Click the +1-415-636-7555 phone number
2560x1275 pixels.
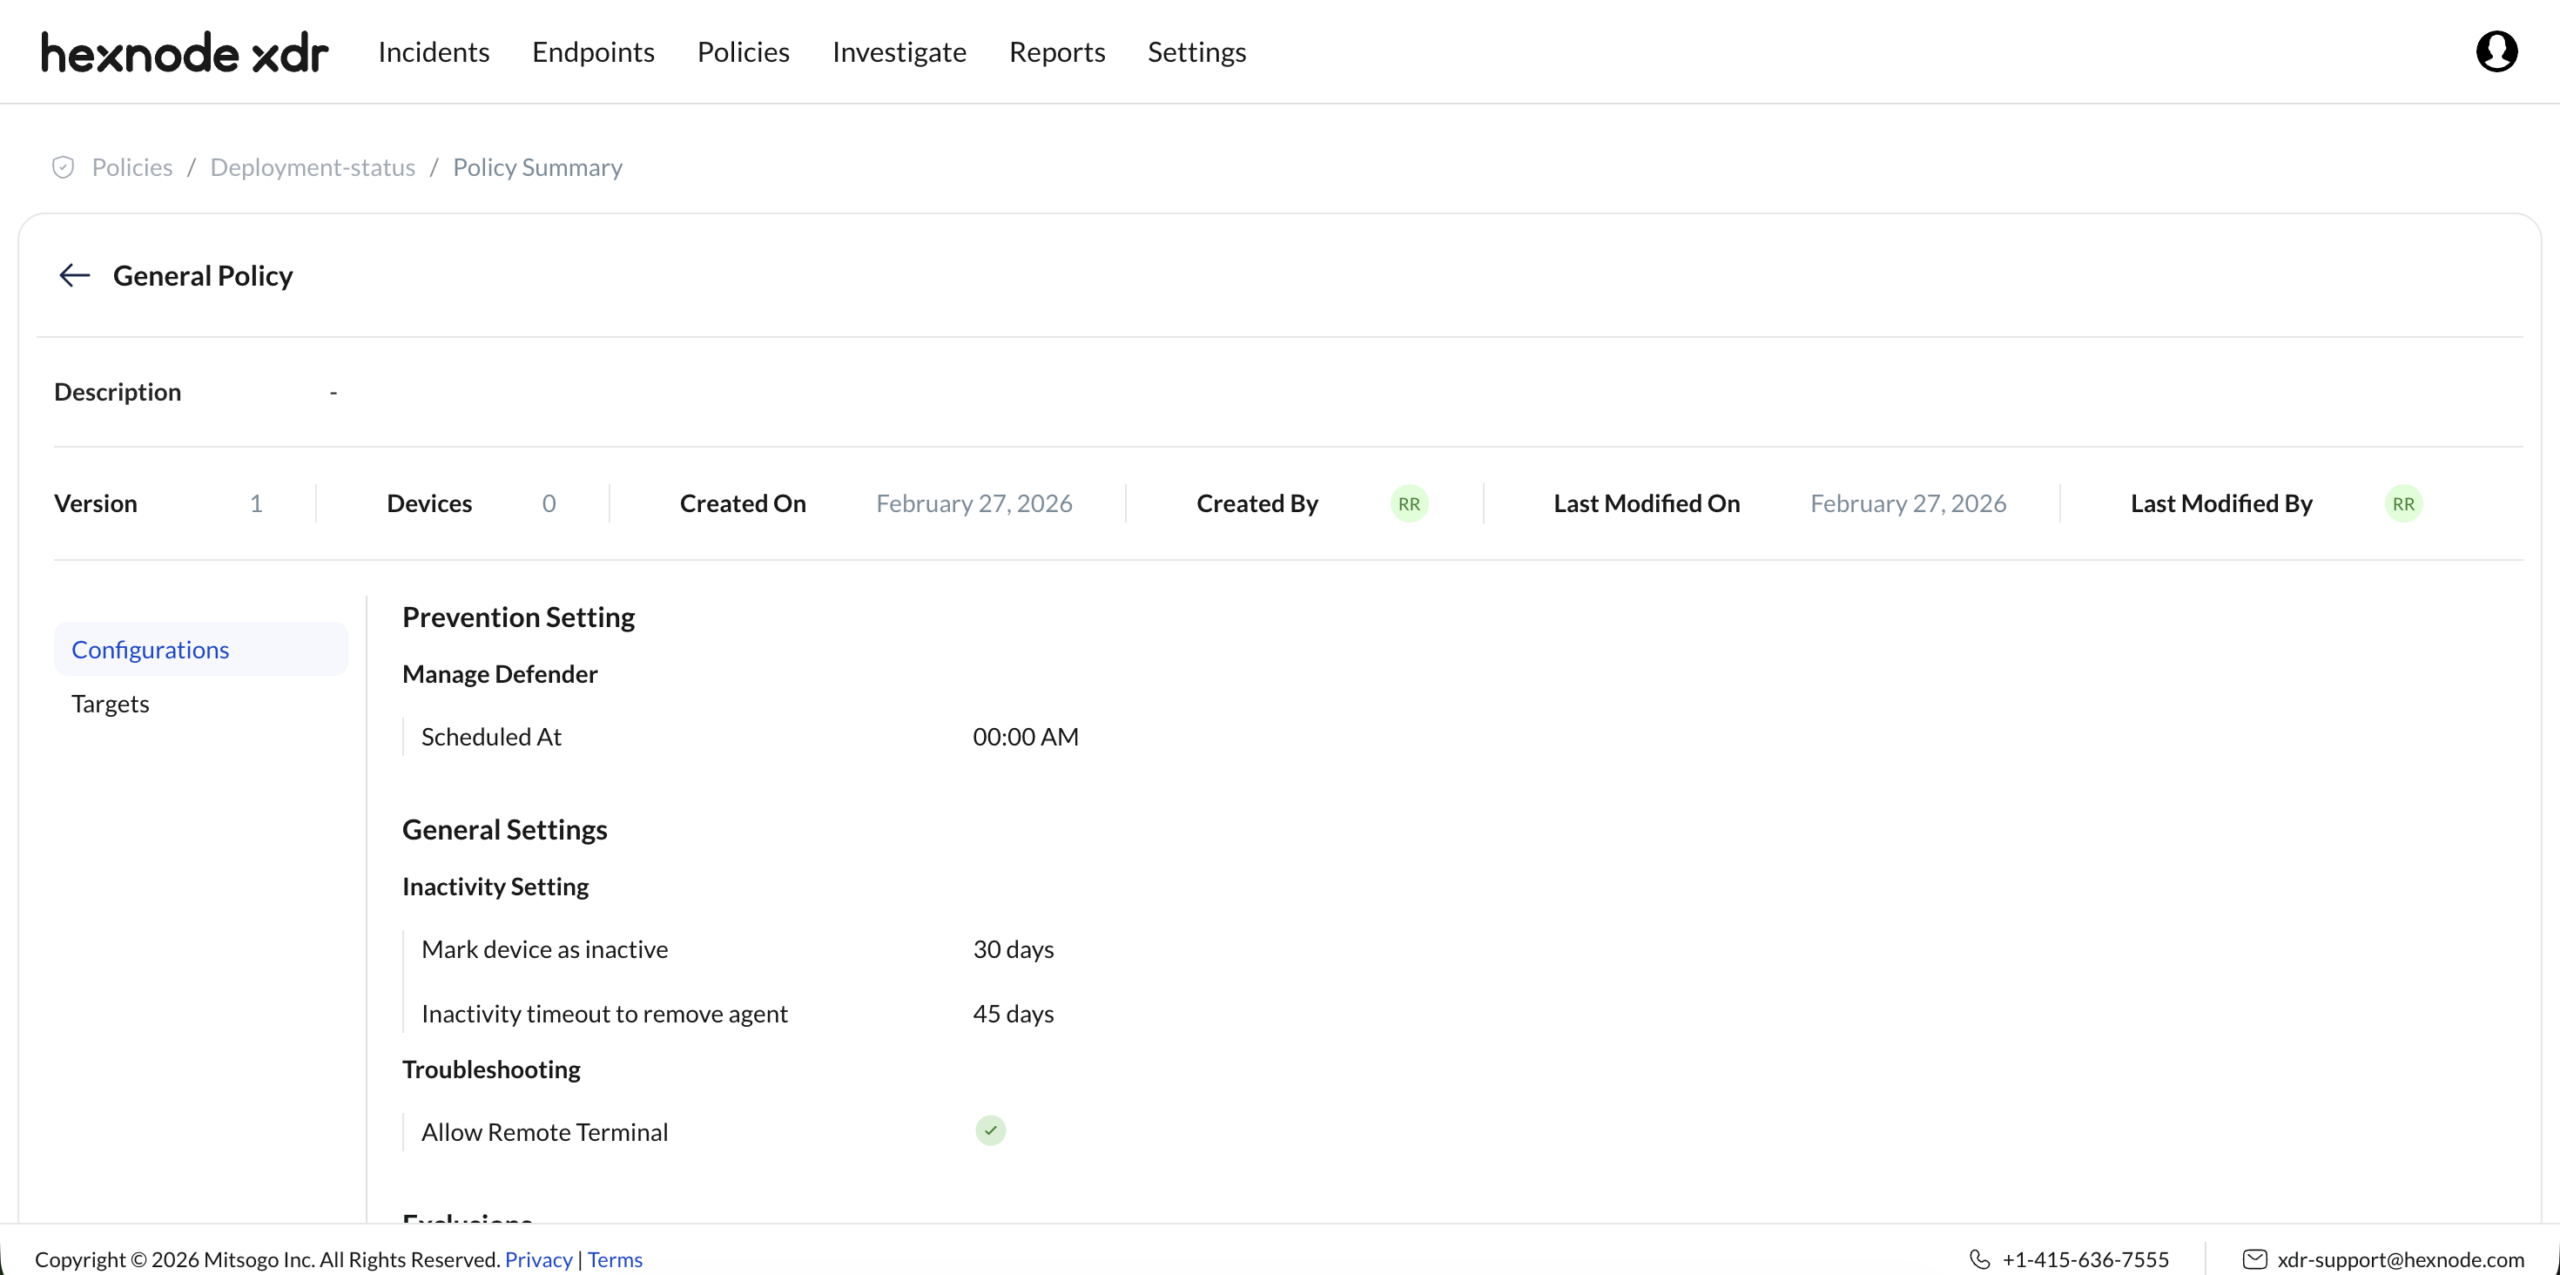pyautogui.click(x=2085, y=1259)
